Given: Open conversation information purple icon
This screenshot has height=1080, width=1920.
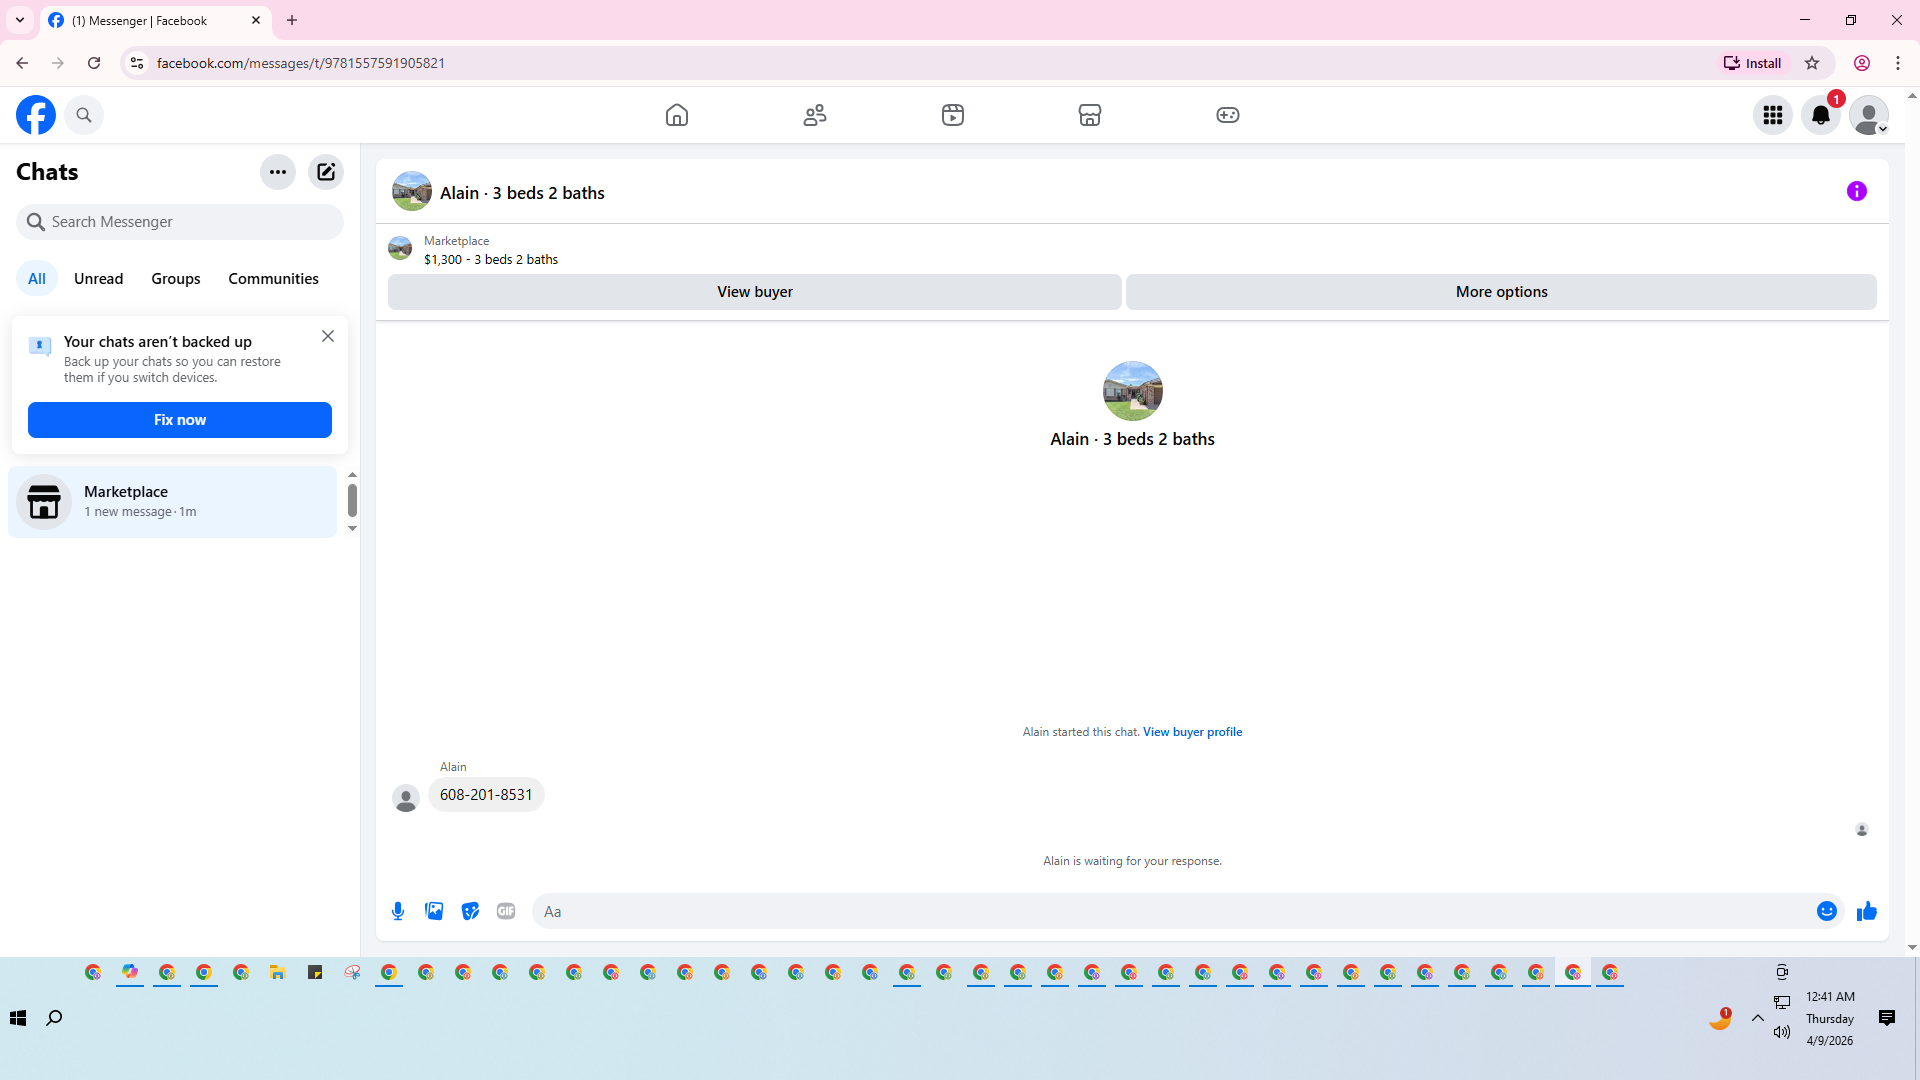Looking at the screenshot, I should click(x=1856, y=191).
